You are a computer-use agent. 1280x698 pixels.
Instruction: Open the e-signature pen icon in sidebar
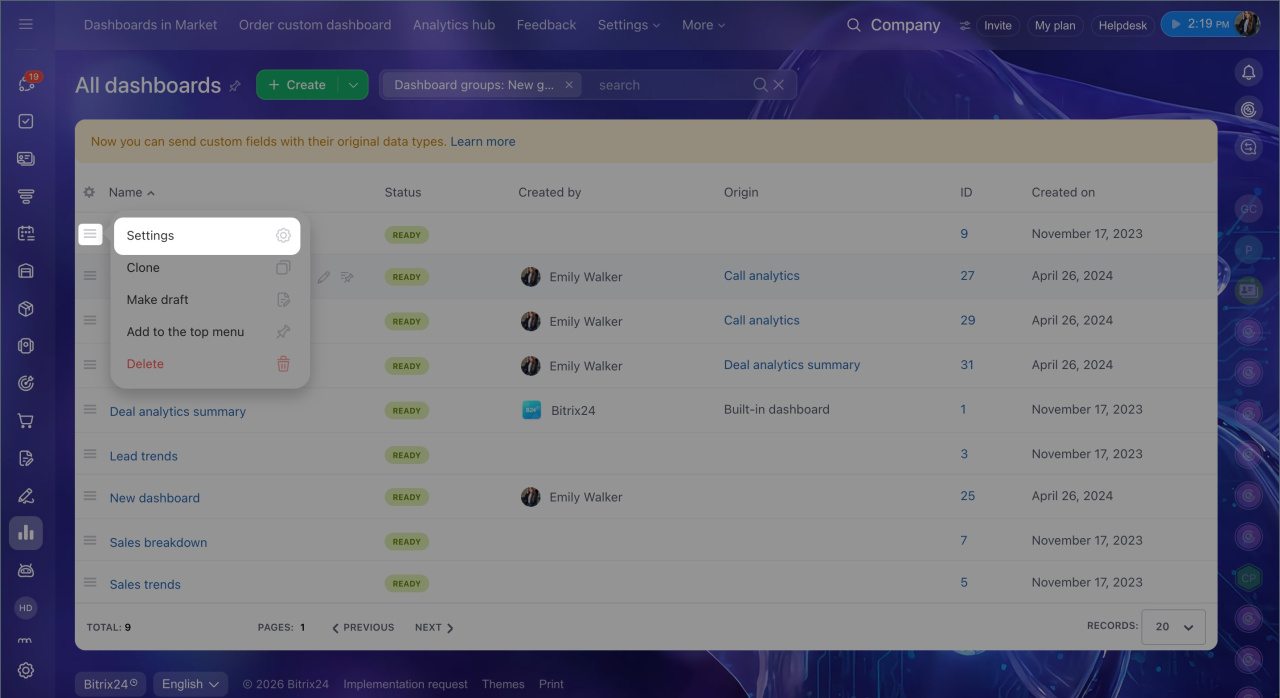click(26, 496)
